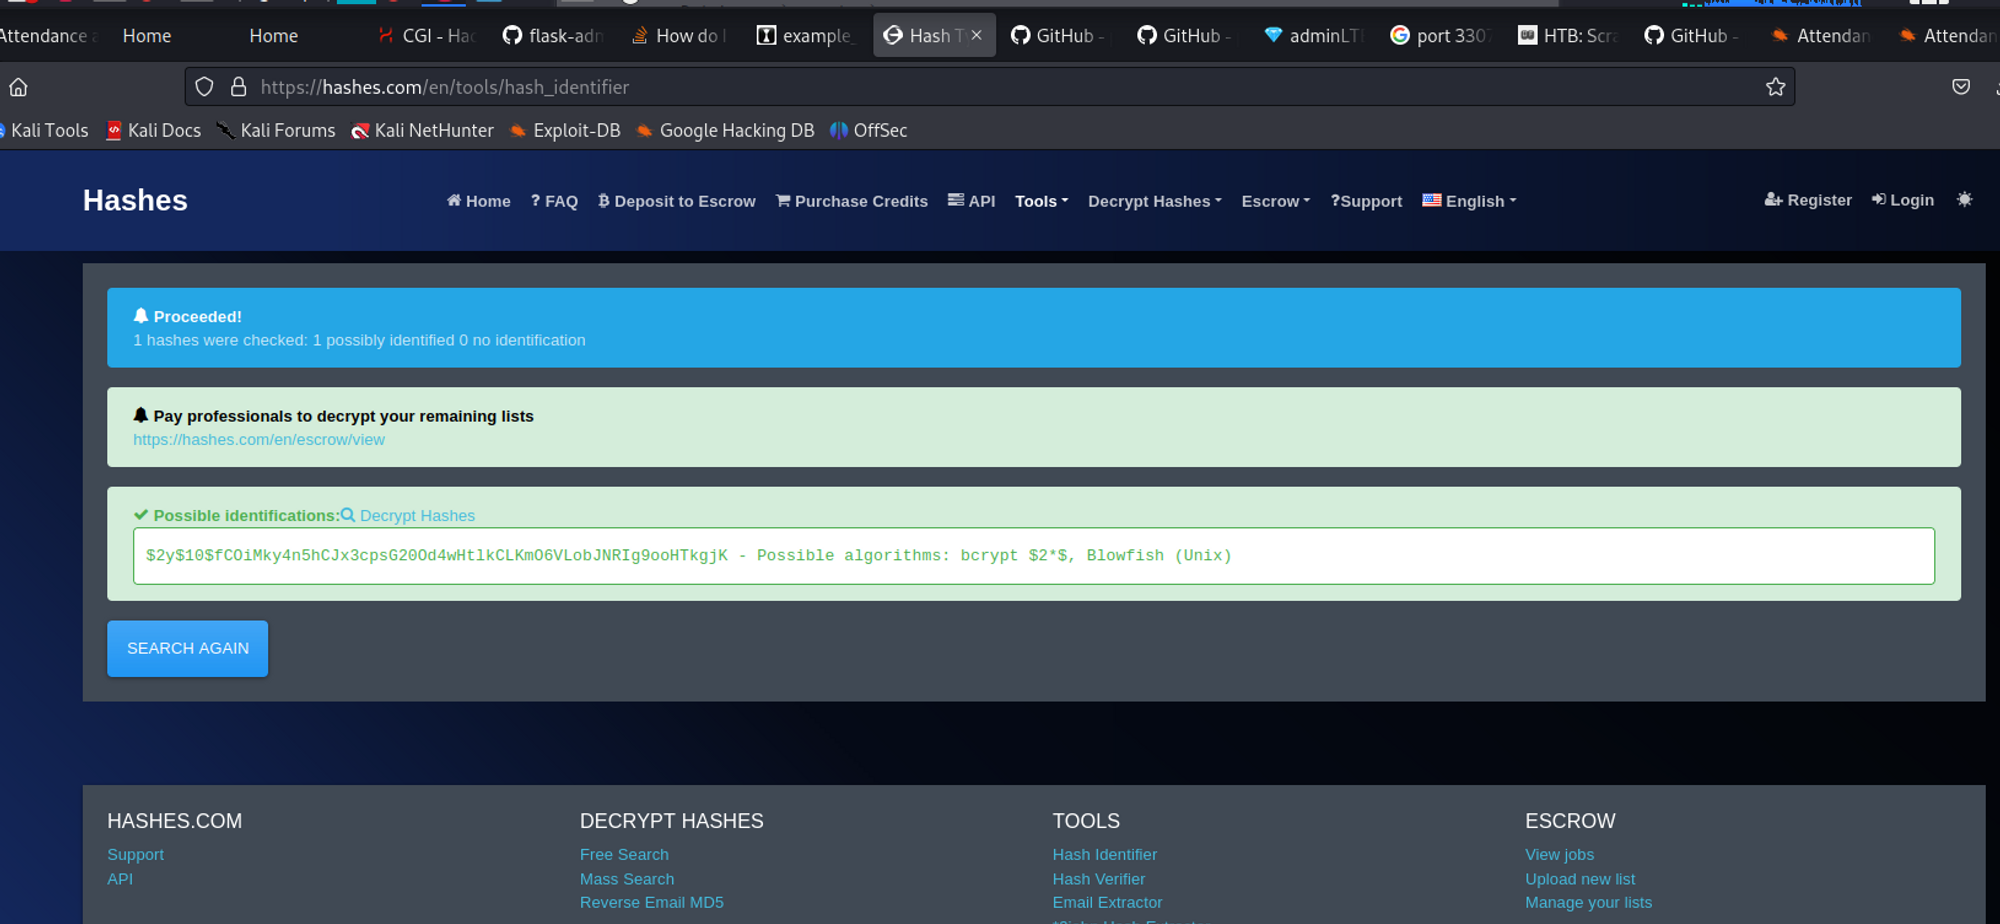This screenshot has width=2000, height=924.
Task: Open the hashes.com/en/escrow/view link
Action: 259,439
